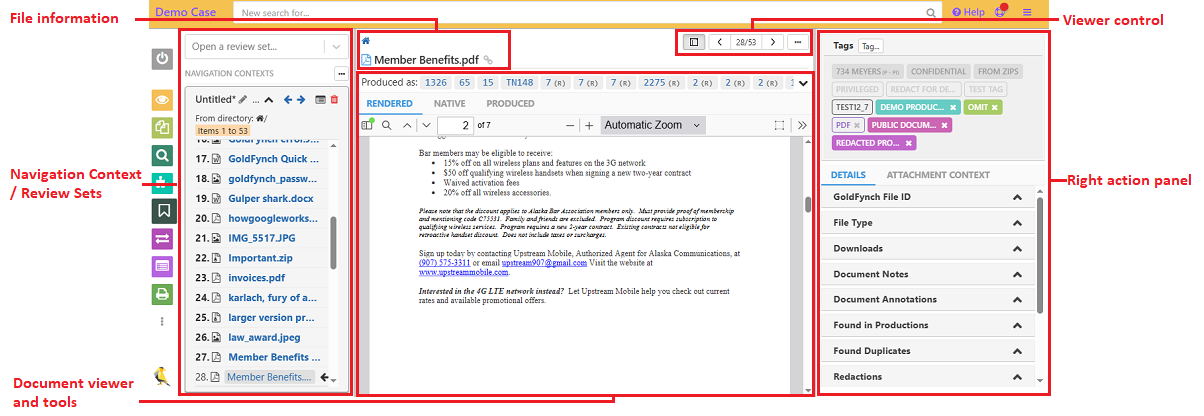Remove the PDF tag
Image resolution: width=1204 pixels, height=416 pixels.
point(857,125)
